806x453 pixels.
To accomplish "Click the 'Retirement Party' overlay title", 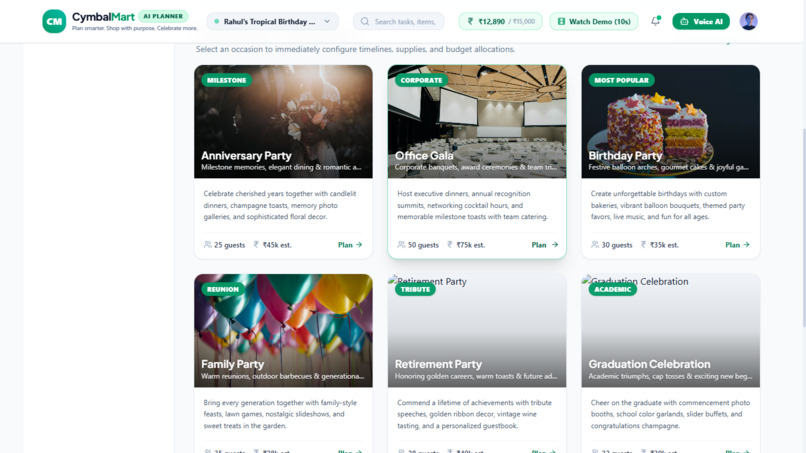I will point(438,364).
